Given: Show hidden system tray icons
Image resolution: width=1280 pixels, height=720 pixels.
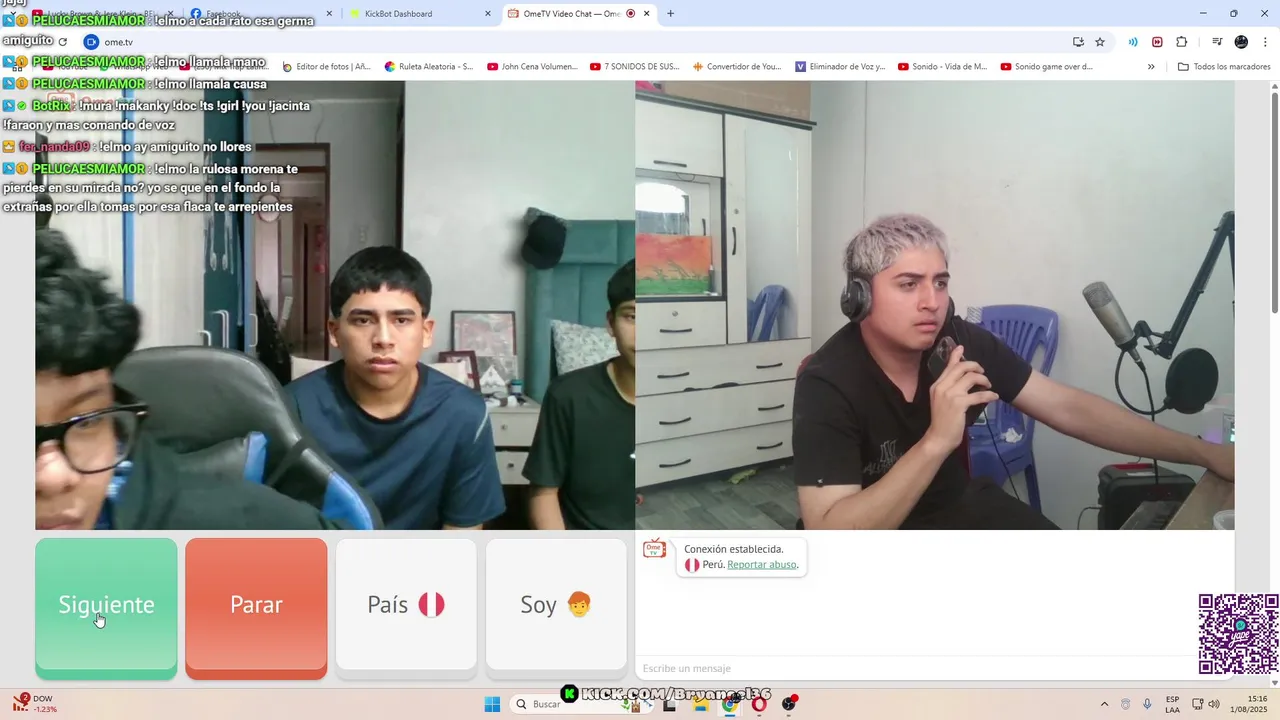Looking at the screenshot, I should click(x=1104, y=704).
